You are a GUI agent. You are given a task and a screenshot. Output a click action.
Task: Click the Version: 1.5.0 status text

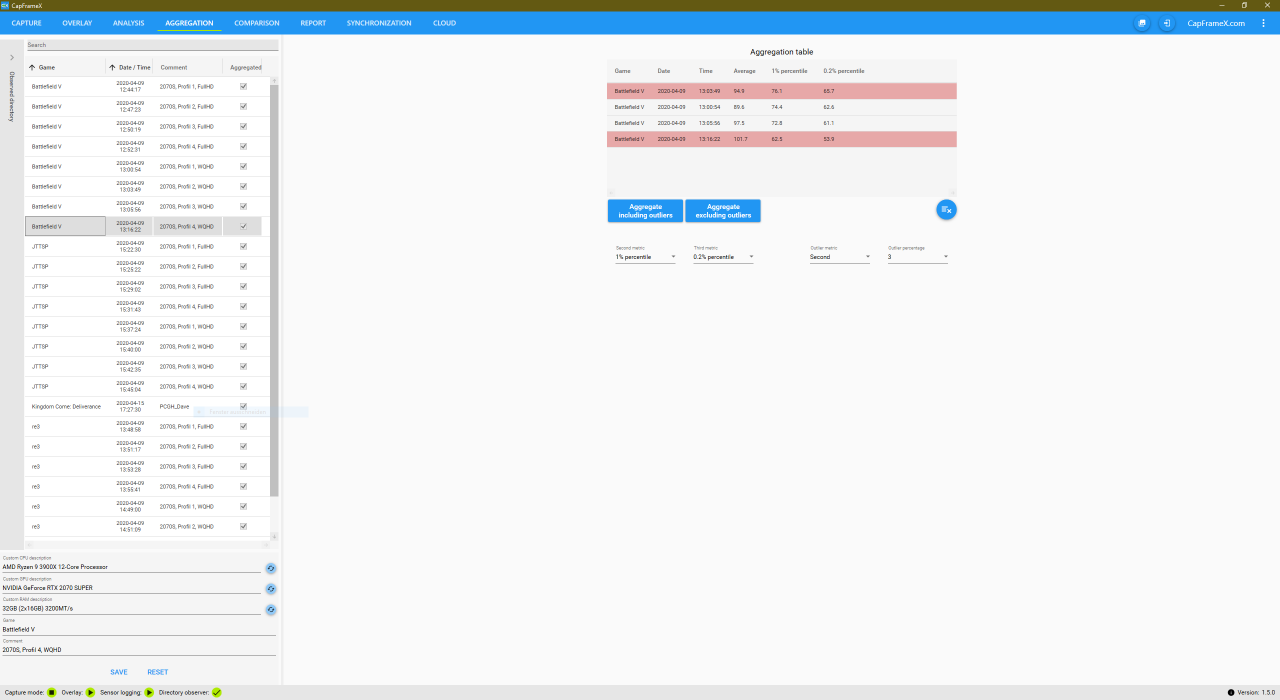point(1256,692)
